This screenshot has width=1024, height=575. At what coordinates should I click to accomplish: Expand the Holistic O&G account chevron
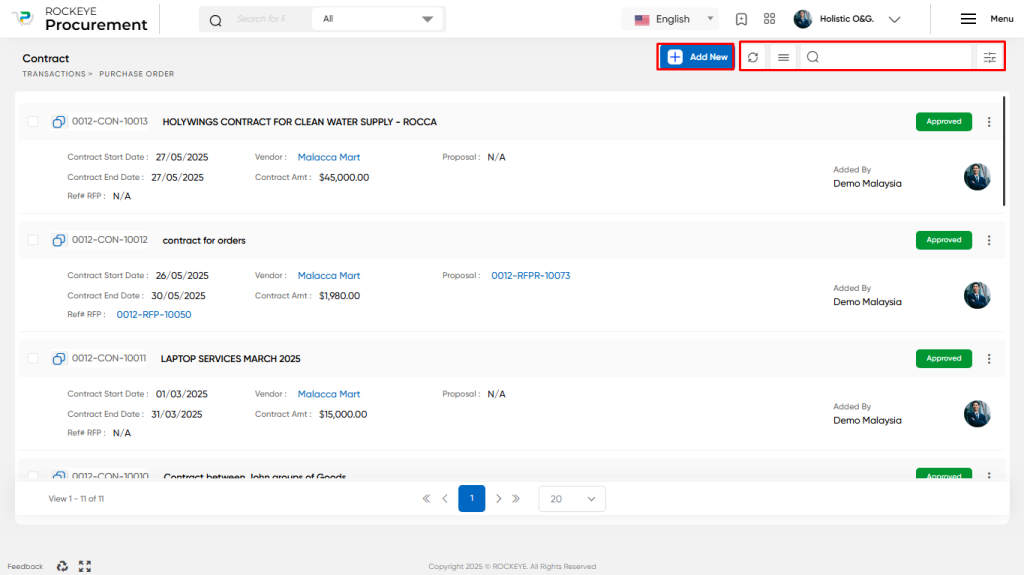click(895, 20)
